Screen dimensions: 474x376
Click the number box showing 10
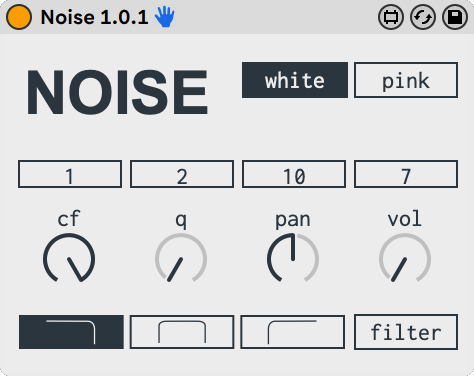click(294, 174)
